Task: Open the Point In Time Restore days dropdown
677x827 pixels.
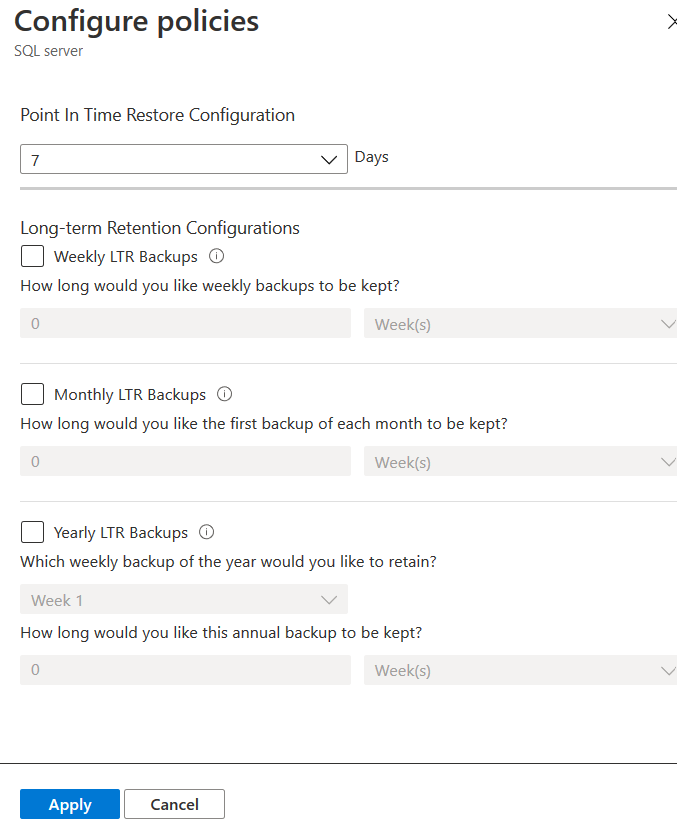Action: pyautogui.click(x=184, y=160)
